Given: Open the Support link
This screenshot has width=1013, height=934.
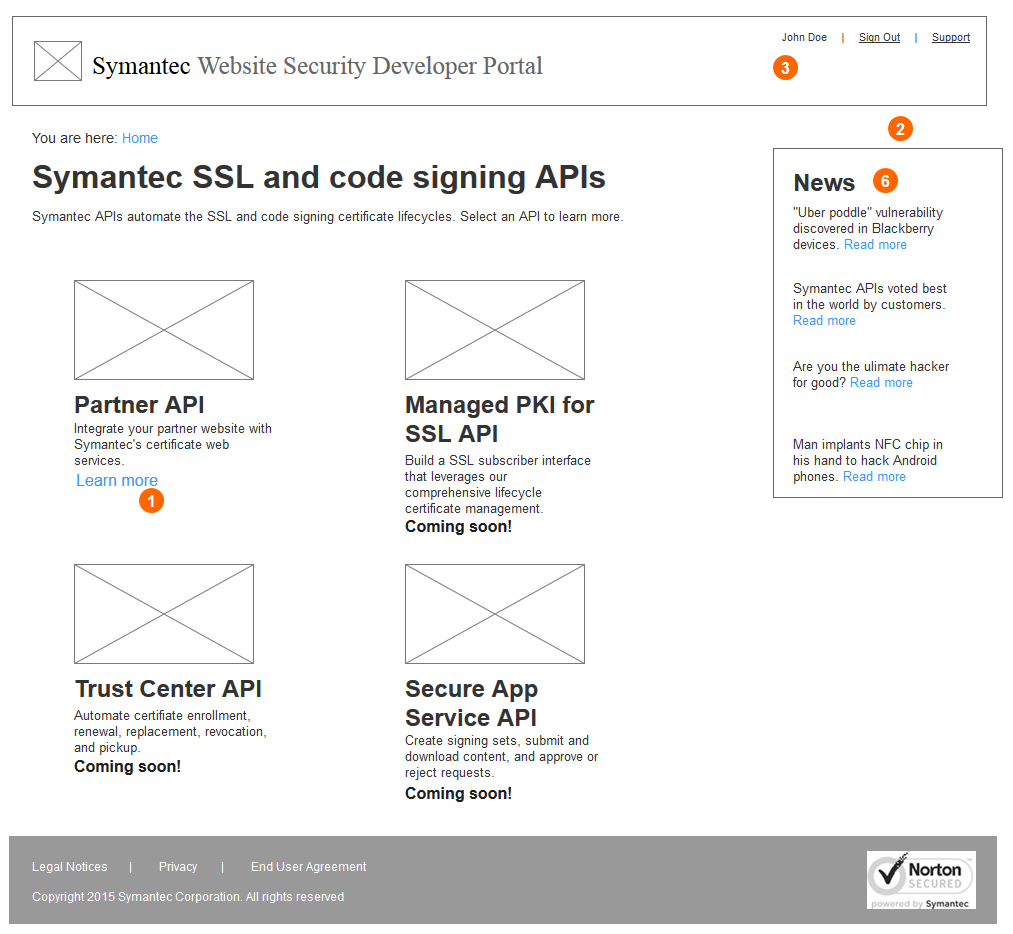Looking at the screenshot, I should coord(951,37).
